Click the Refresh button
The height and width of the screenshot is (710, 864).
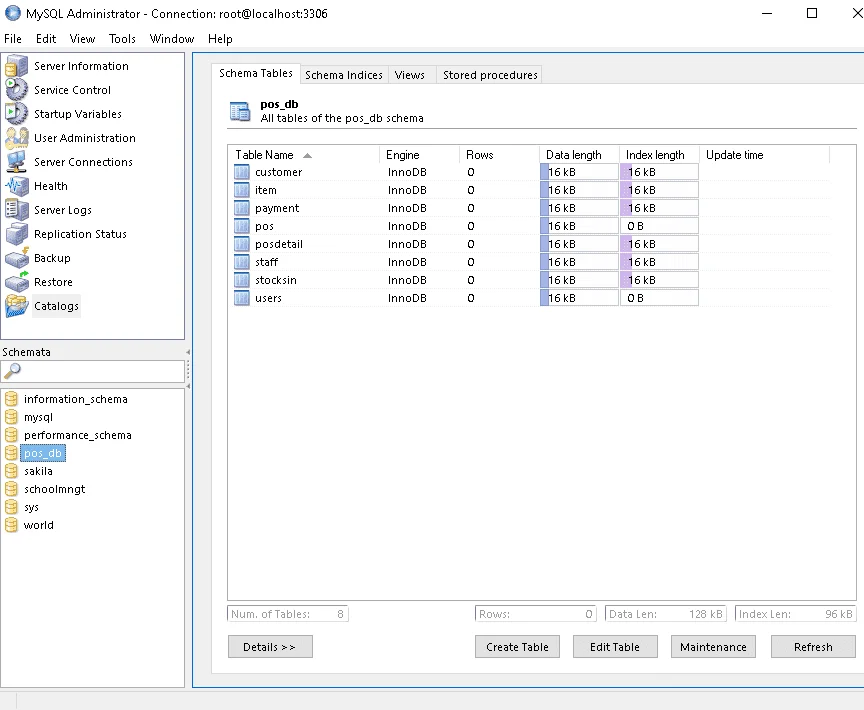pyautogui.click(x=813, y=647)
